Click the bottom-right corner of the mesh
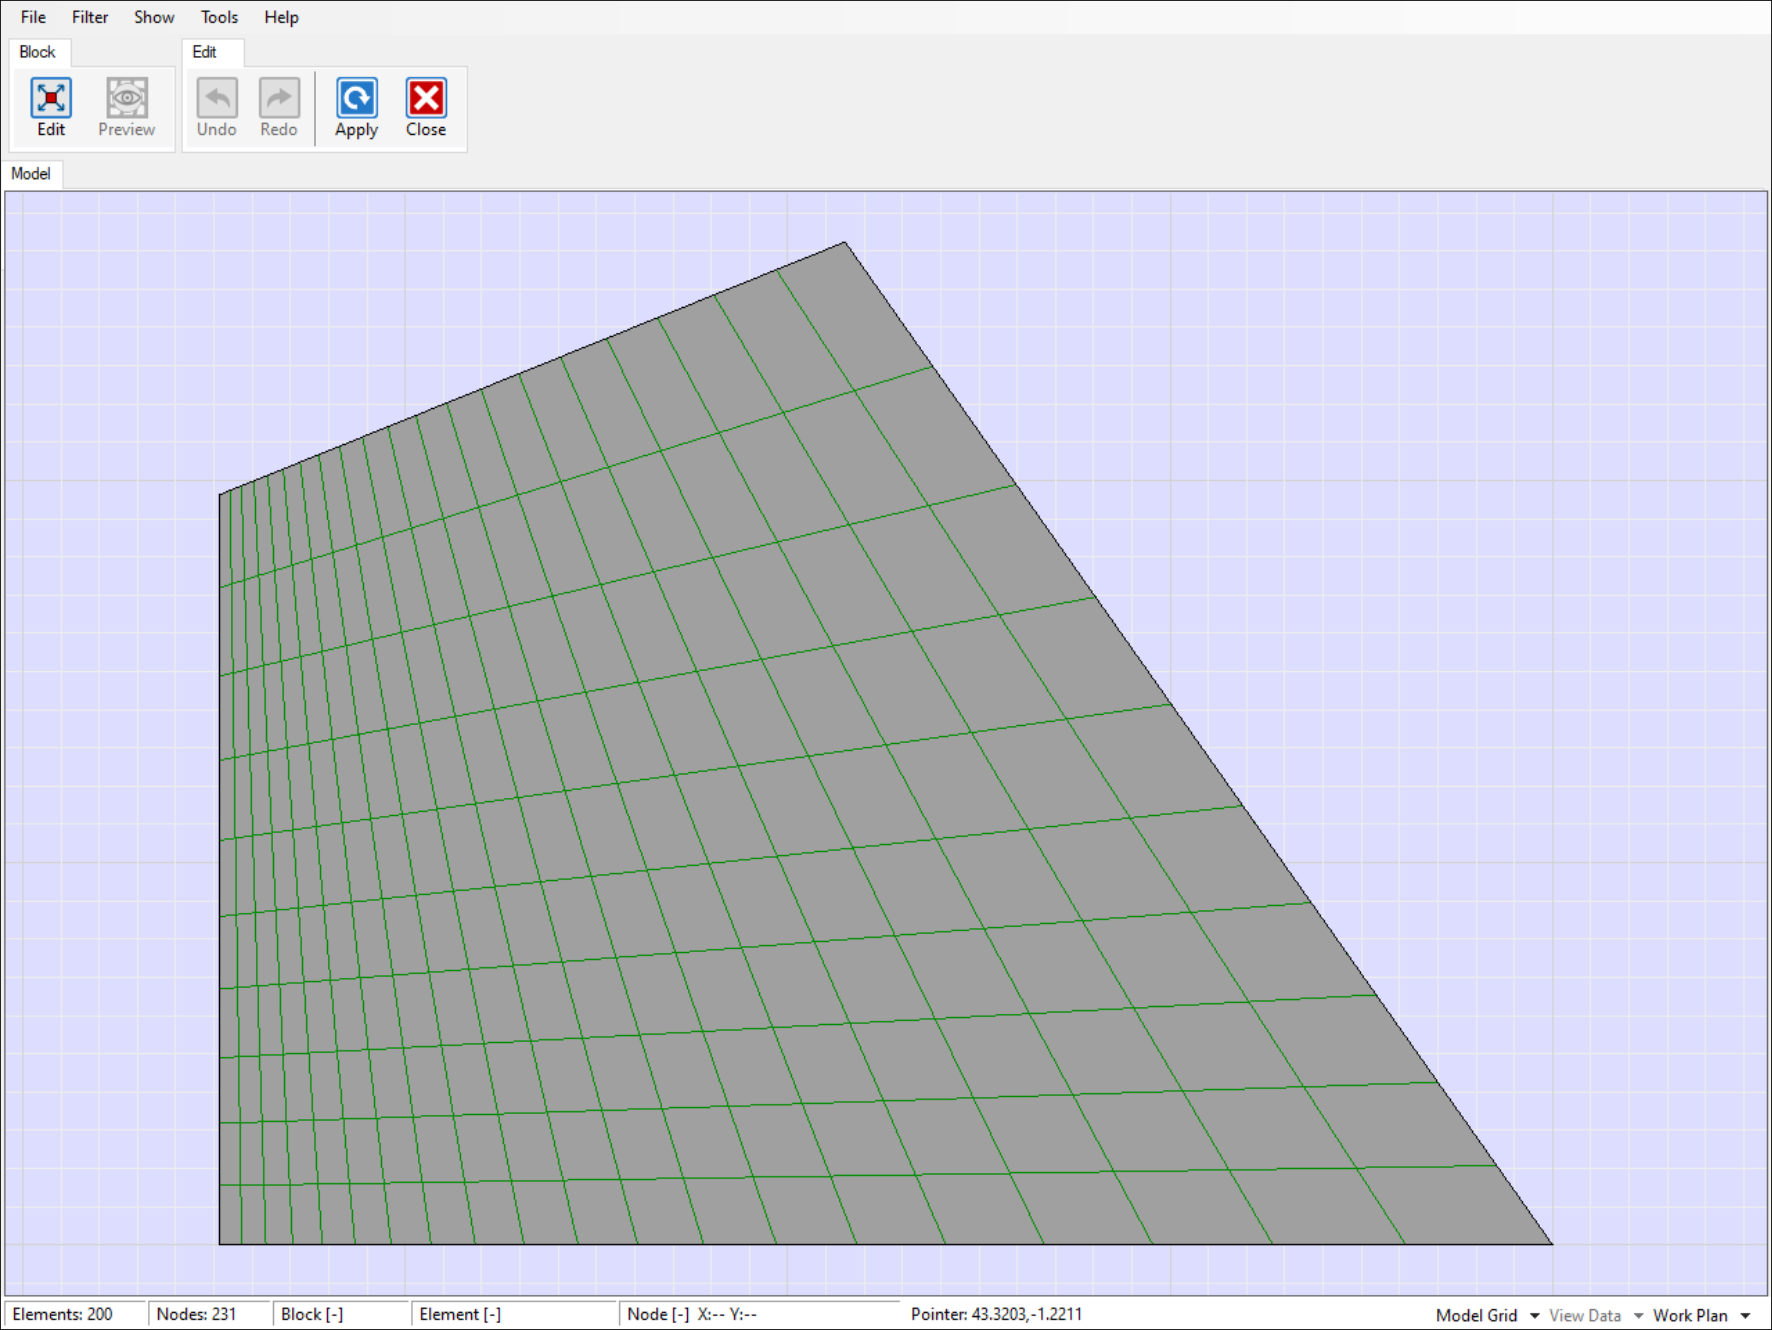The width and height of the screenshot is (1772, 1330). pos(1552,1244)
